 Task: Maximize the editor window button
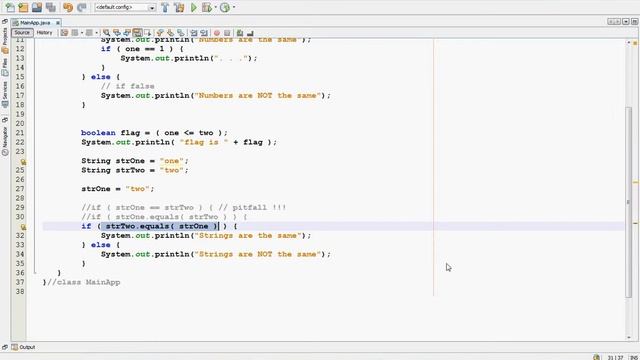pyautogui.click(x=634, y=22)
